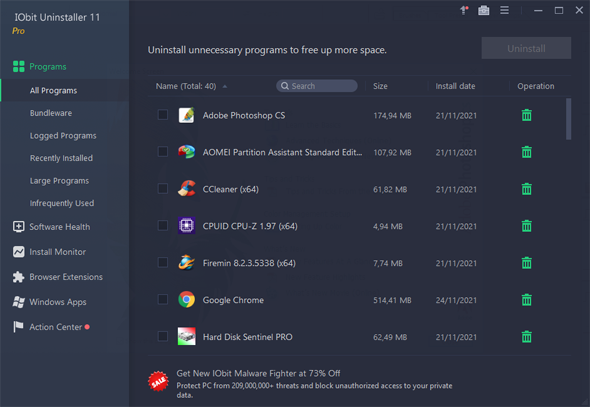Click the 174,94 MB size value
Viewport: 590px width, 407px height.
point(392,115)
